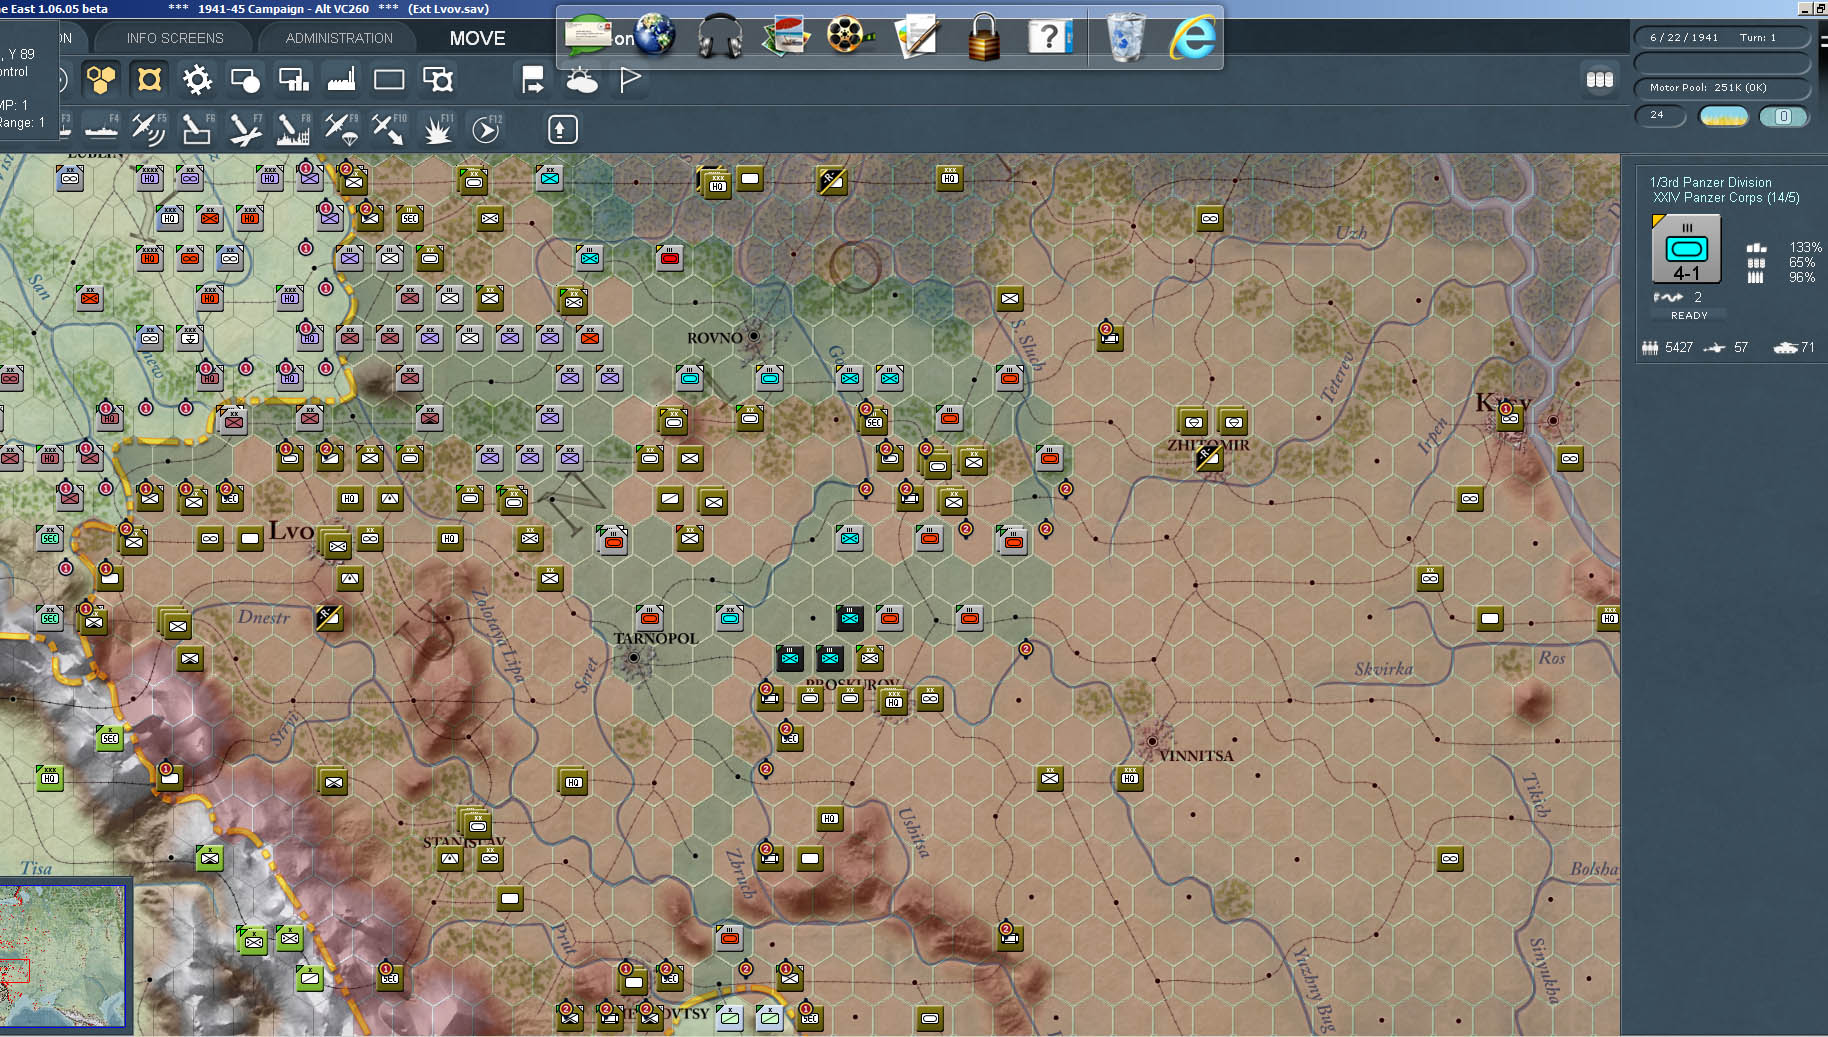This screenshot has width=1828, height=1037.
Task: Launch Internet Explorer from the dock
Action: pos(1193,37)
